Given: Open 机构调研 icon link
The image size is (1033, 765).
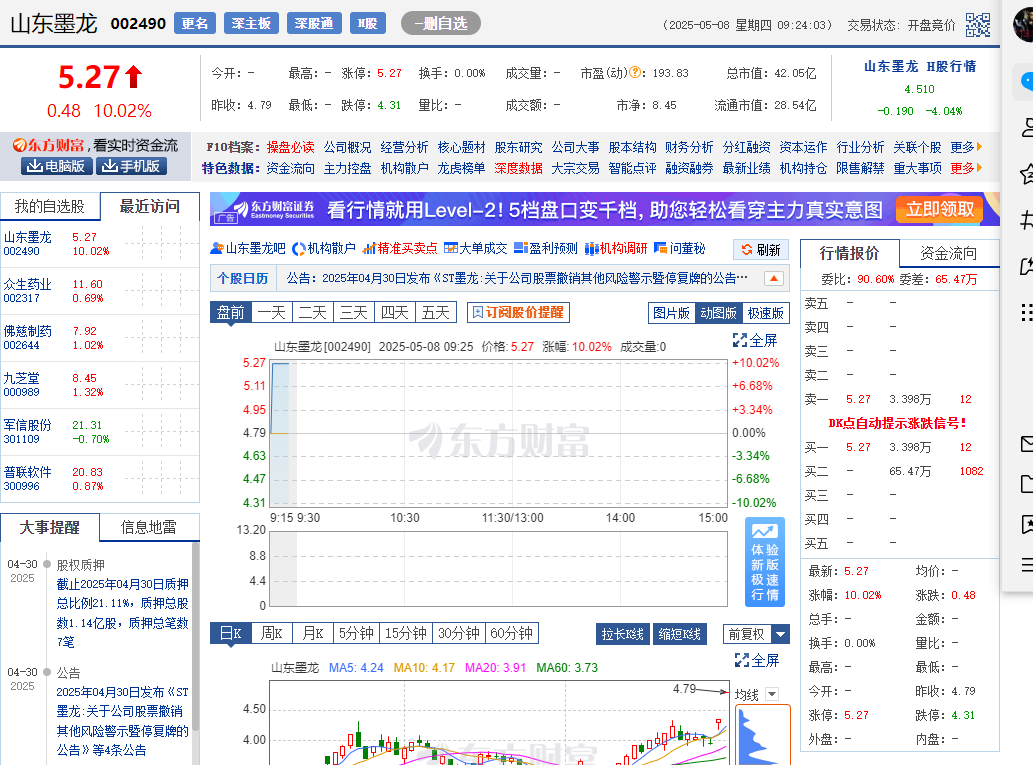Looking at the screenshot, I should 616,248.
